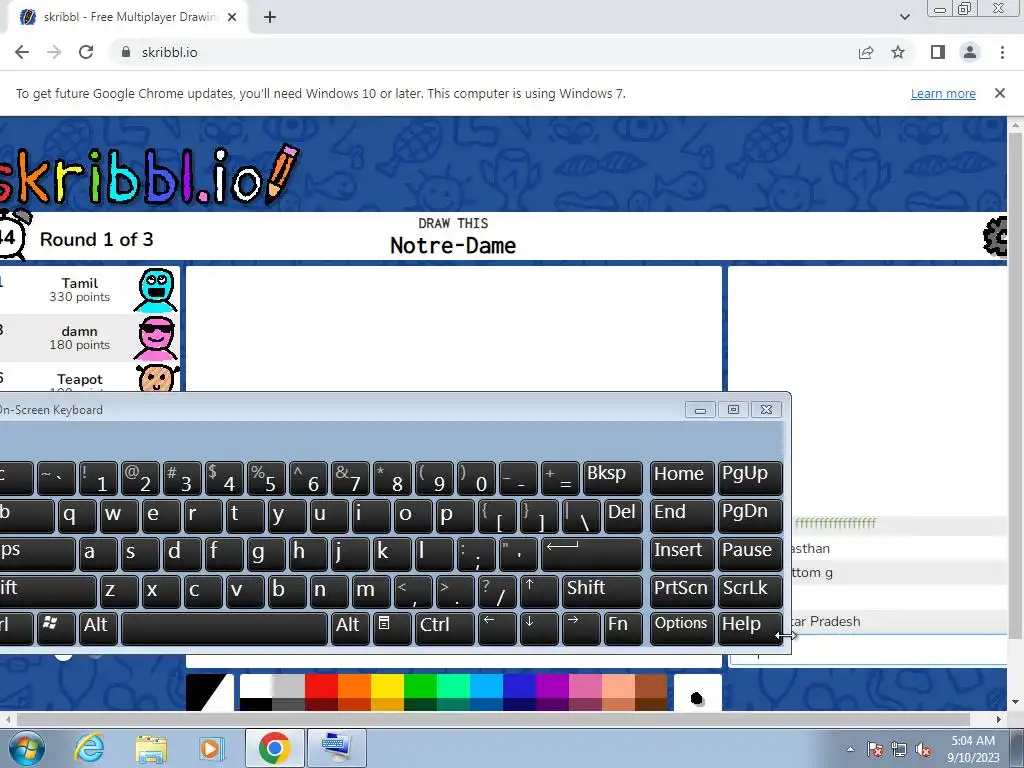
Task: Click the Options key on keyboard
Action: point(682,628)
